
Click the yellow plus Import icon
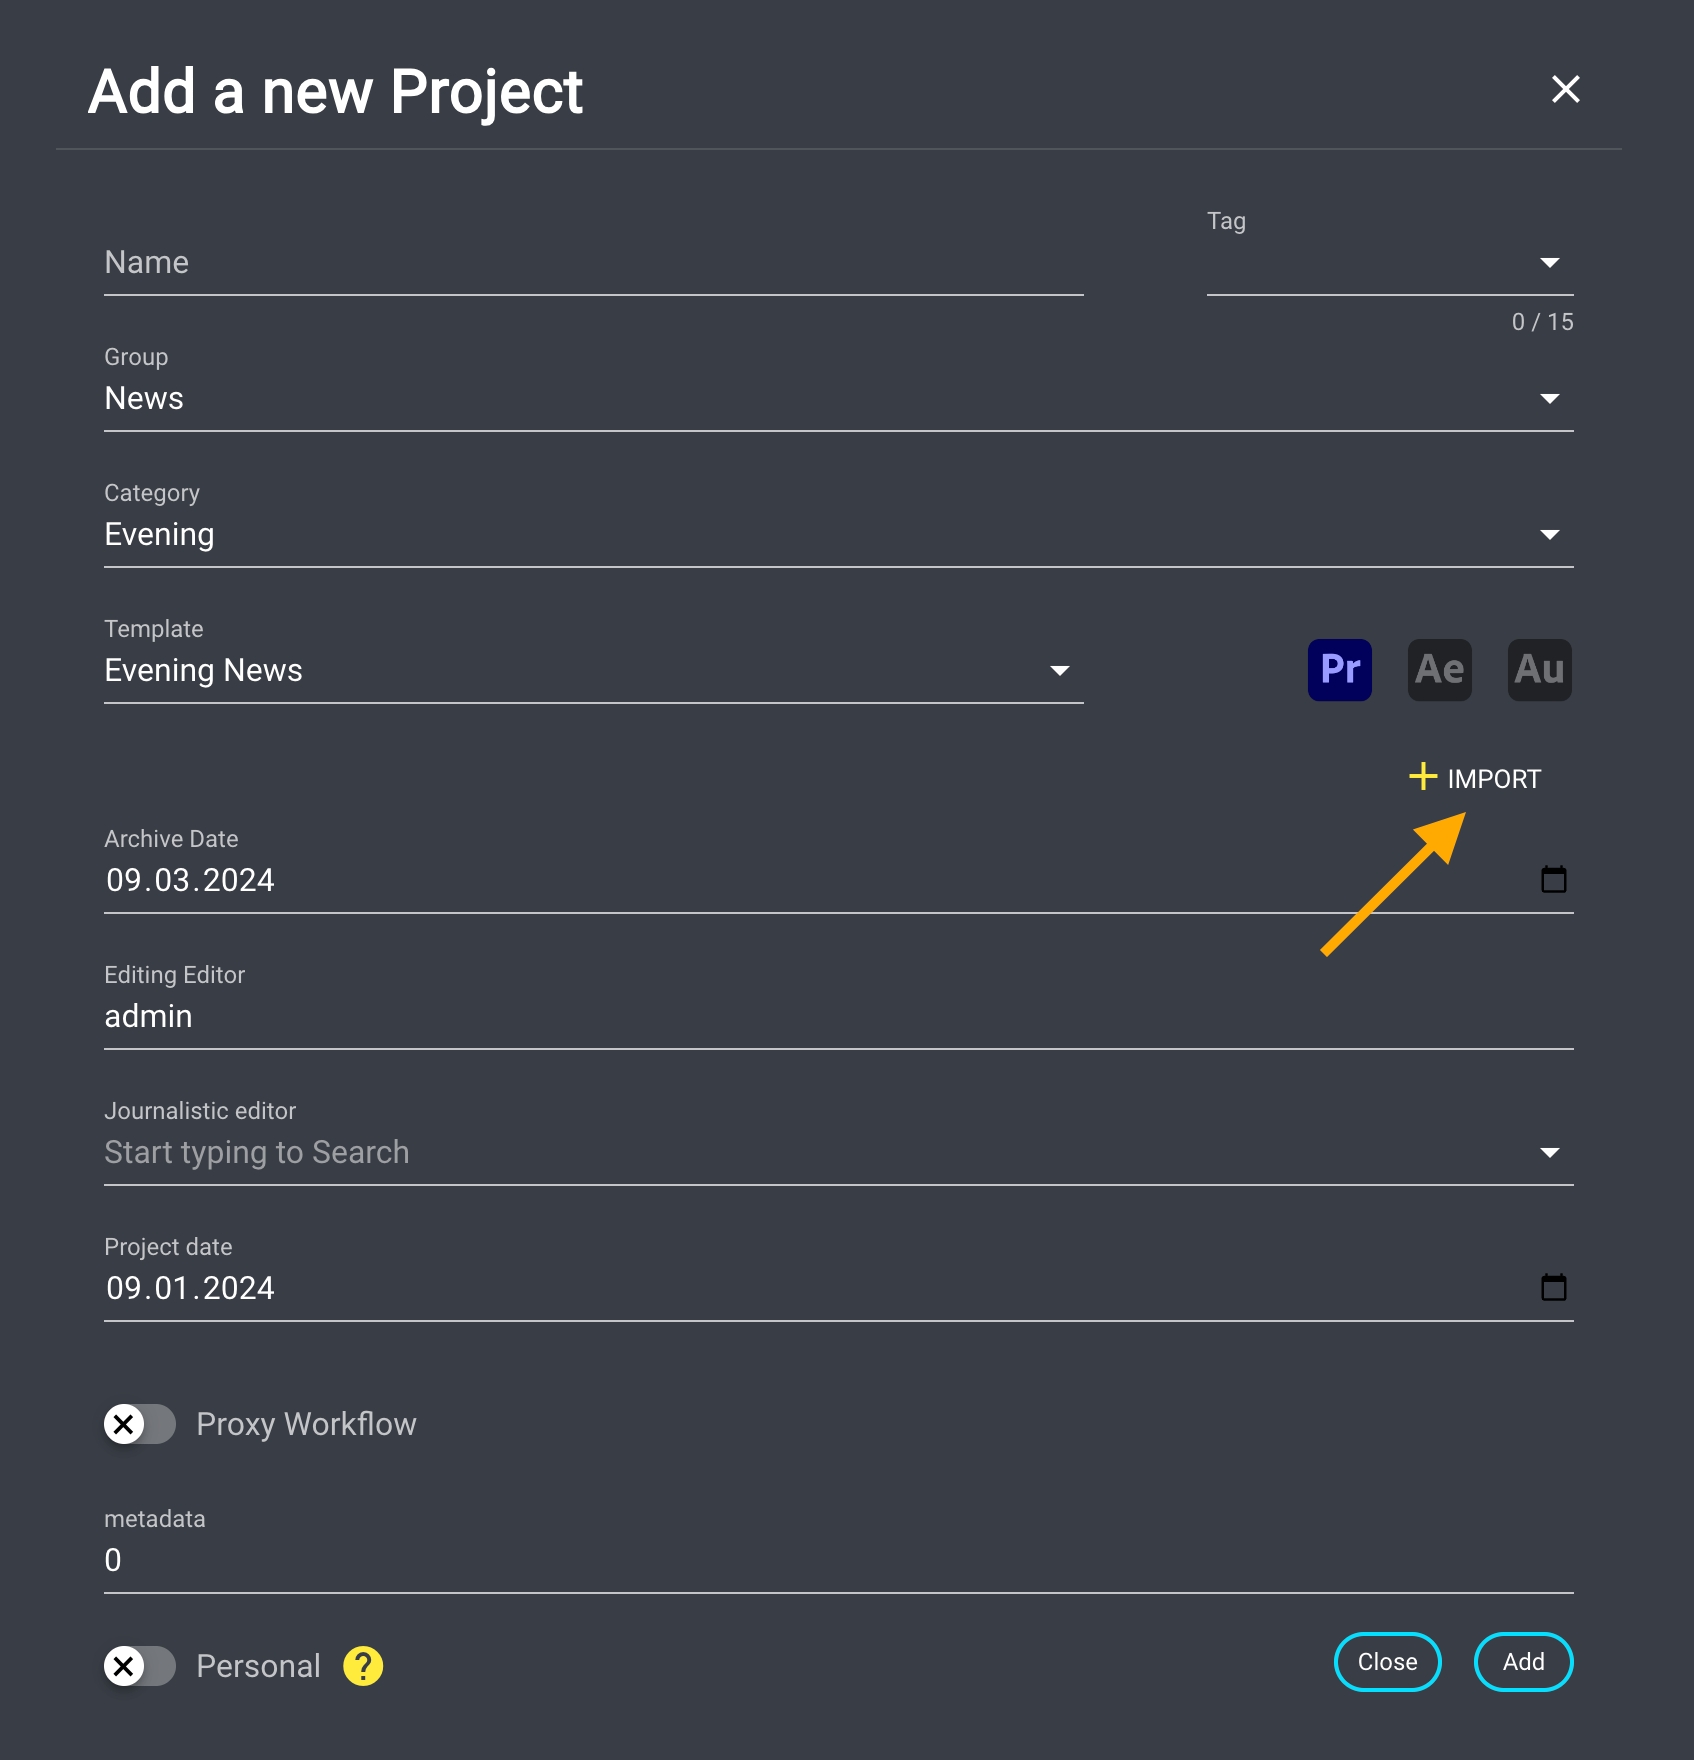pos(1422,777)
